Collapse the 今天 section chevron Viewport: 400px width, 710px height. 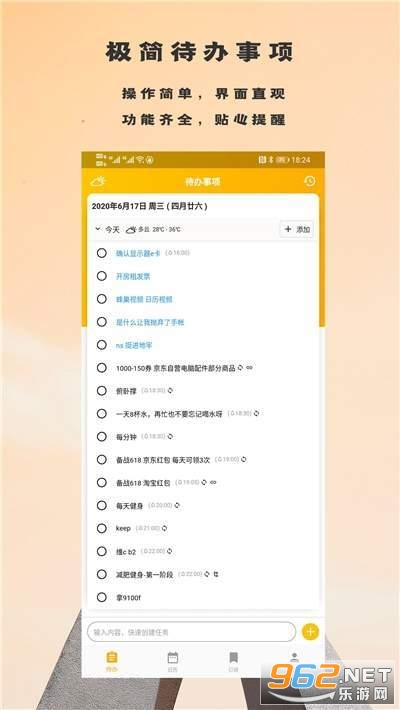(x=97, y=229)
